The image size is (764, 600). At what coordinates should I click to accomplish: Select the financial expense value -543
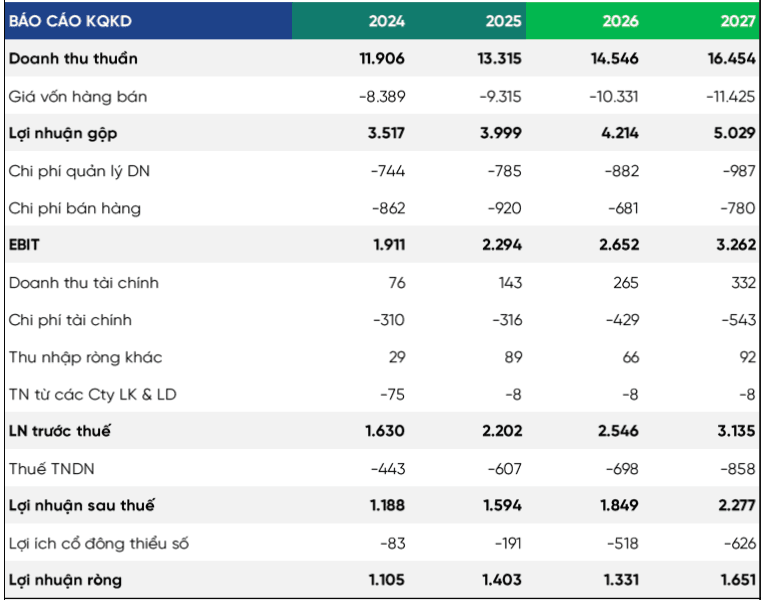click(x=739, y=320)
